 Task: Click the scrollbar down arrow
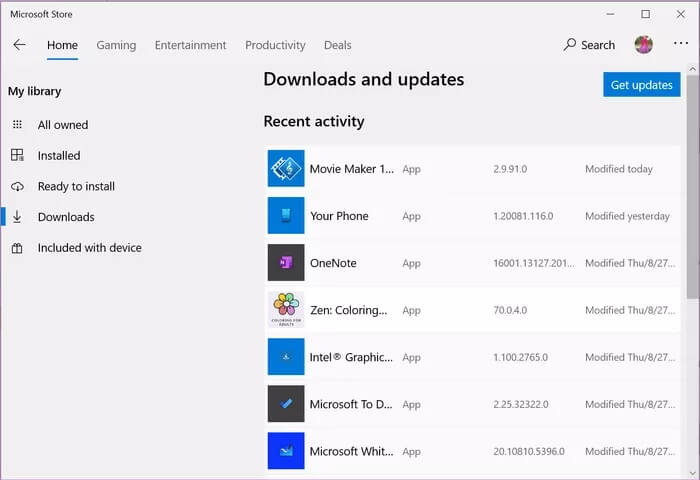[693, 472]
